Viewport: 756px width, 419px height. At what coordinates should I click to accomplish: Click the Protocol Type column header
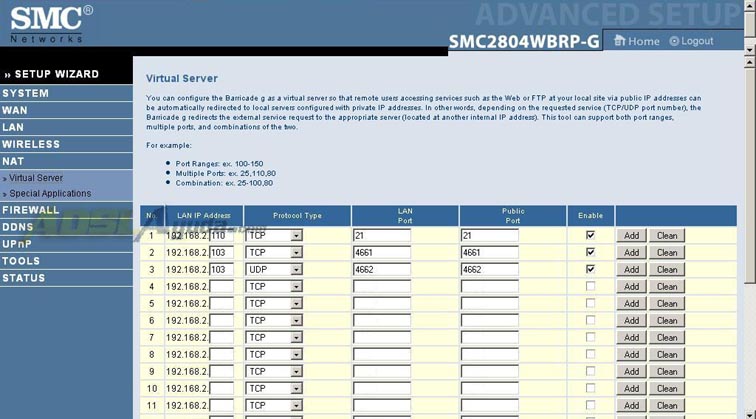click(x=297, y=216)
